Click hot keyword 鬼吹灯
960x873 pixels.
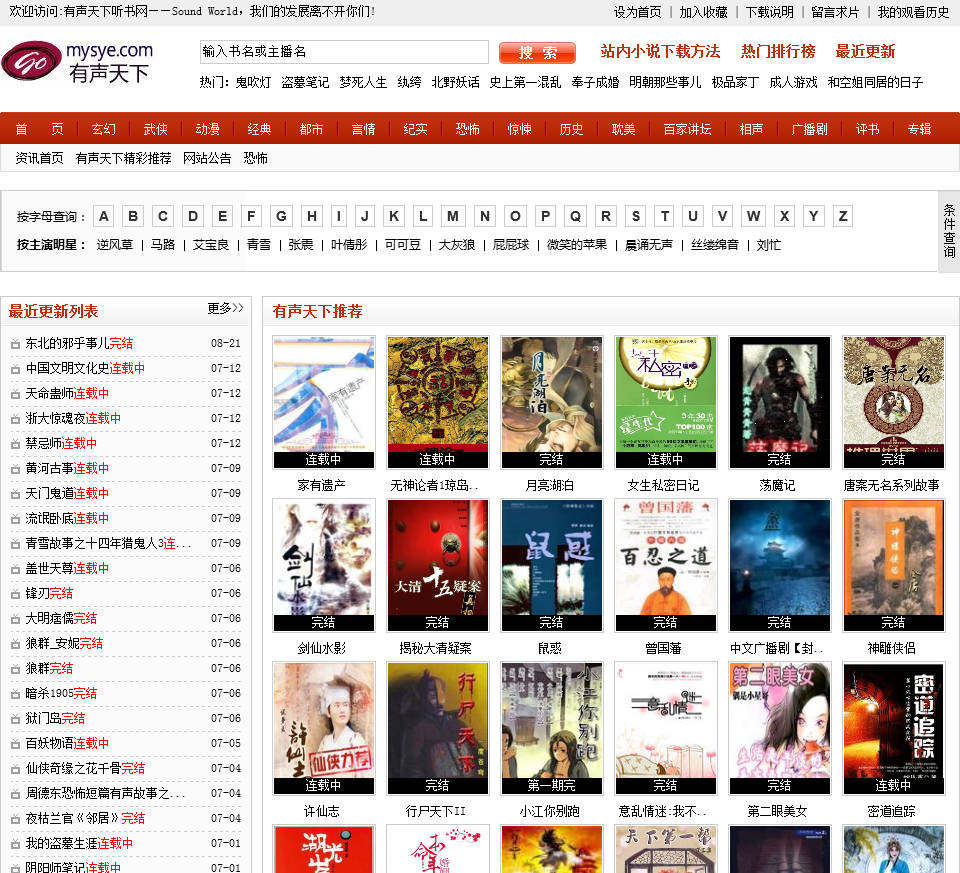[x=253, y=82]
